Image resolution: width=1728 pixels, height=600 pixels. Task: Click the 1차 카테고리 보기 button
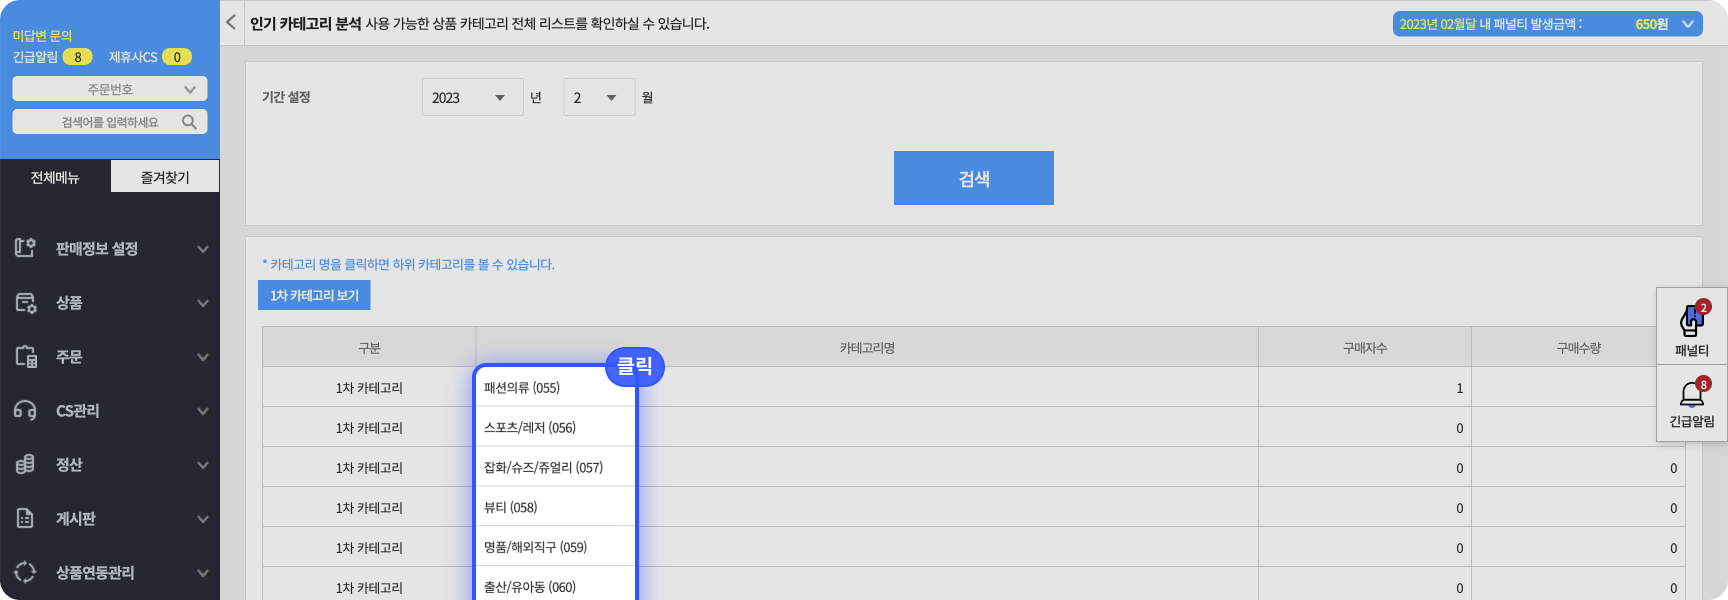coord(314,295)
